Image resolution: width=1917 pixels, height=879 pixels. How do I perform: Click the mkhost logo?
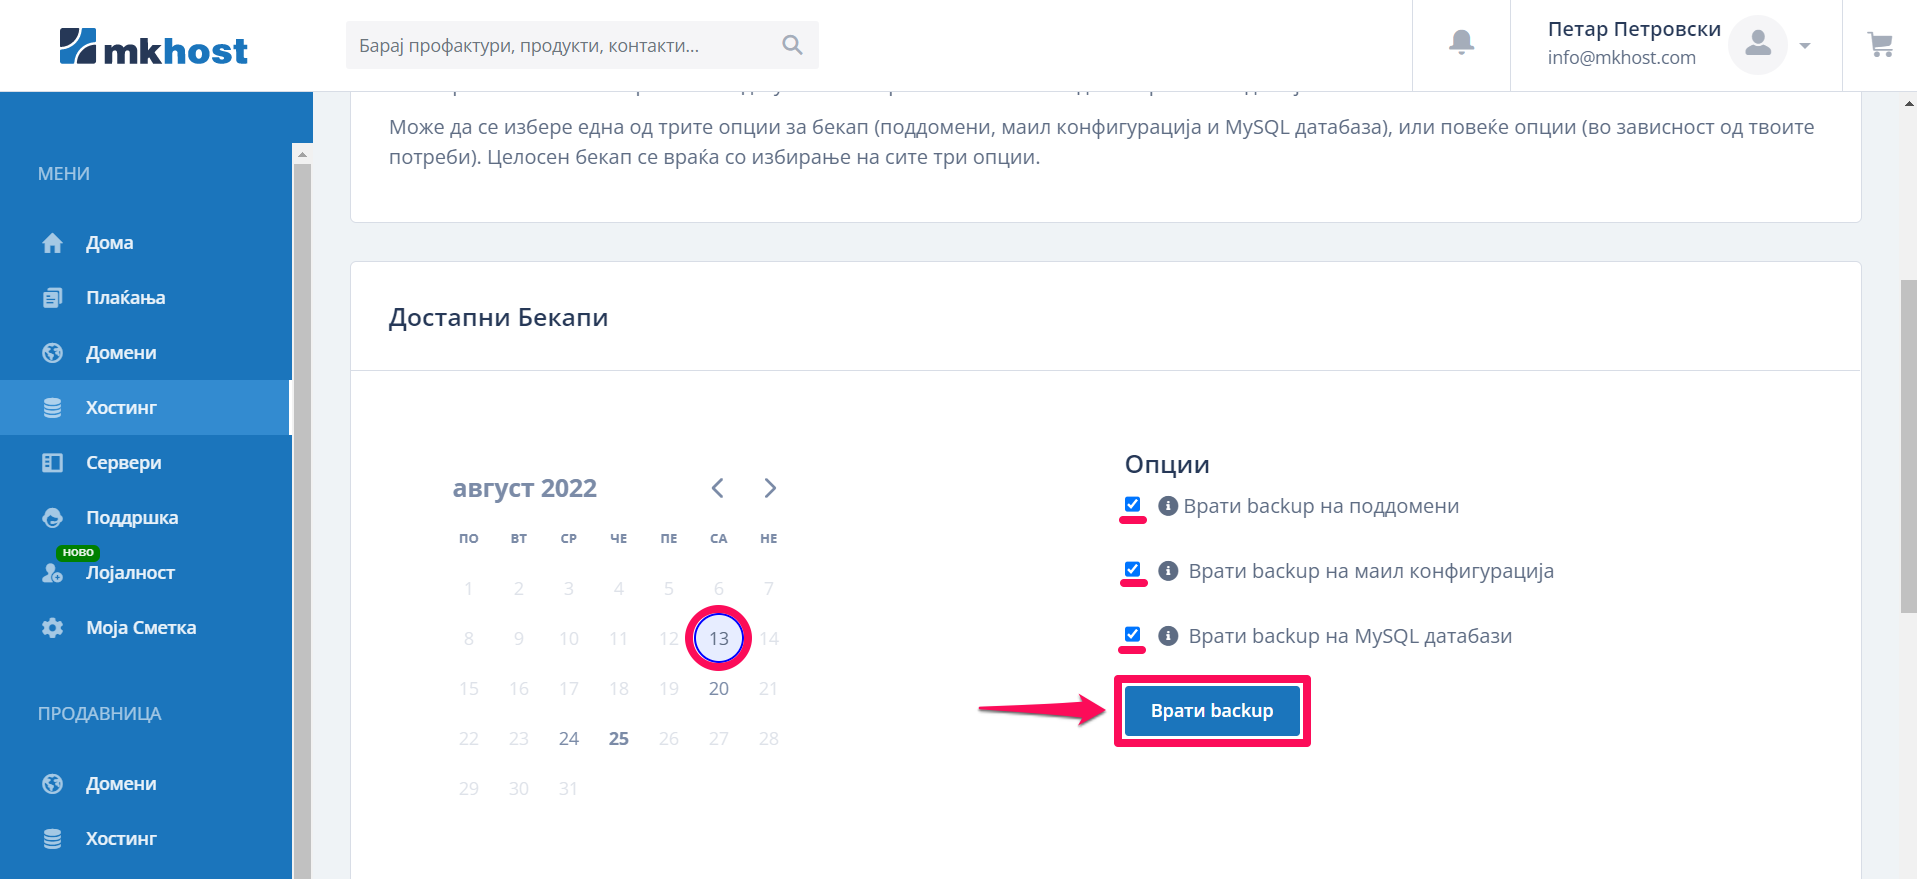click(x=153, y=47)
